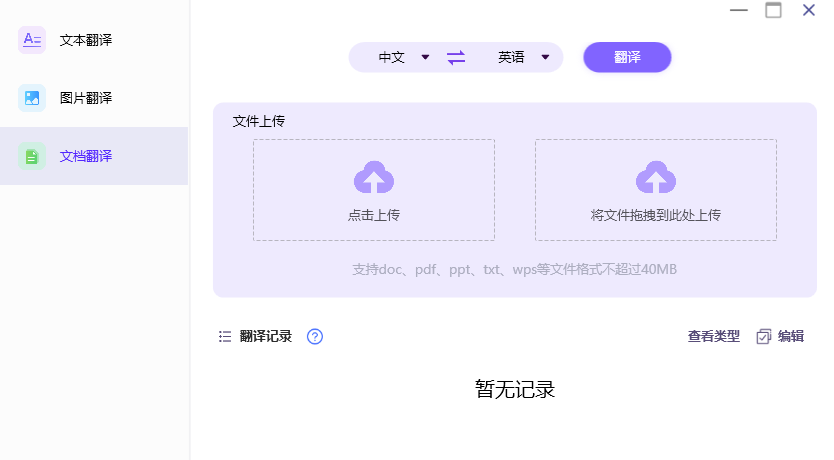Click the 将文件拖拽到此处上传 drop area
The height and width of the screenshot is (460, 834).
pyautogui.click(x=656, y=215)
